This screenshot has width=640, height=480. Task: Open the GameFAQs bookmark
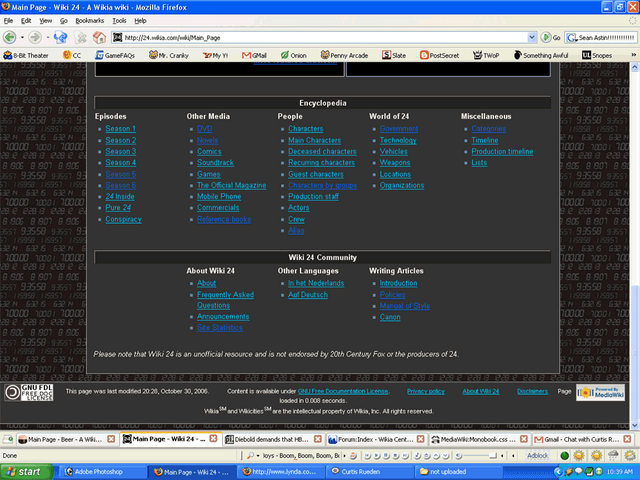(x=115, y=55)
